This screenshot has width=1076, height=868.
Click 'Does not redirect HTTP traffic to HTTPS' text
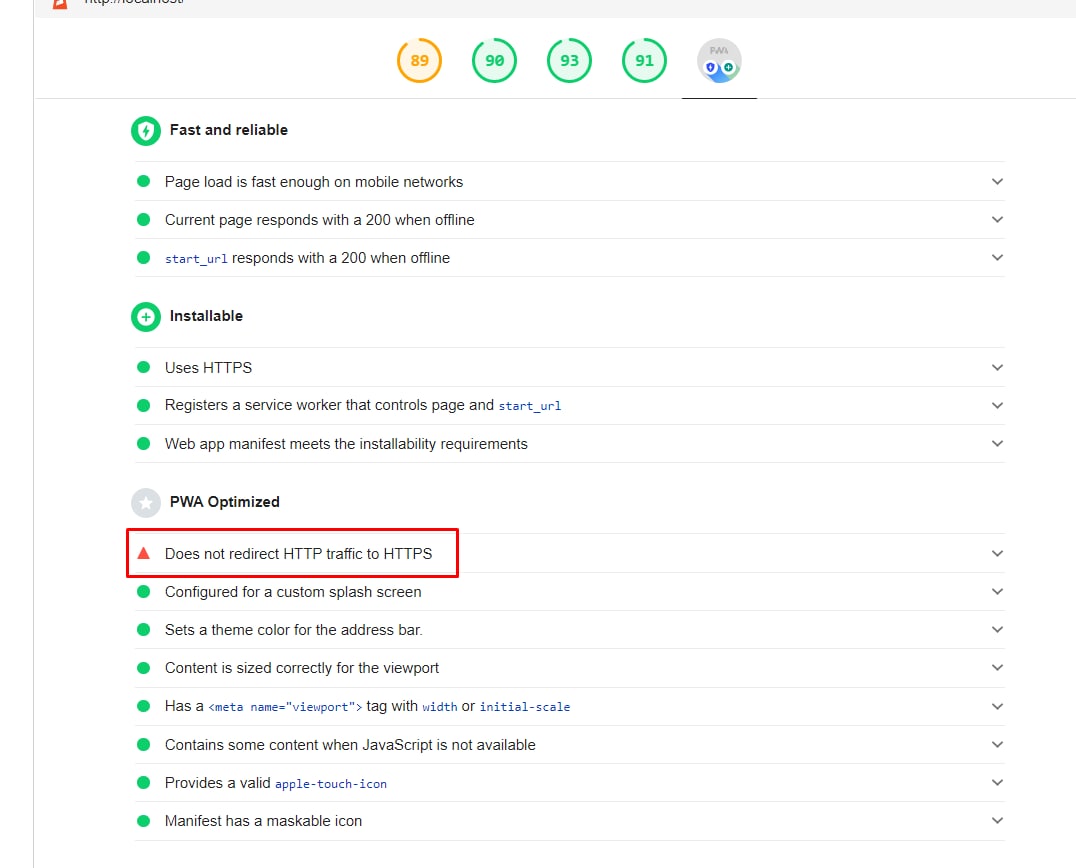(x=299, y=554)
